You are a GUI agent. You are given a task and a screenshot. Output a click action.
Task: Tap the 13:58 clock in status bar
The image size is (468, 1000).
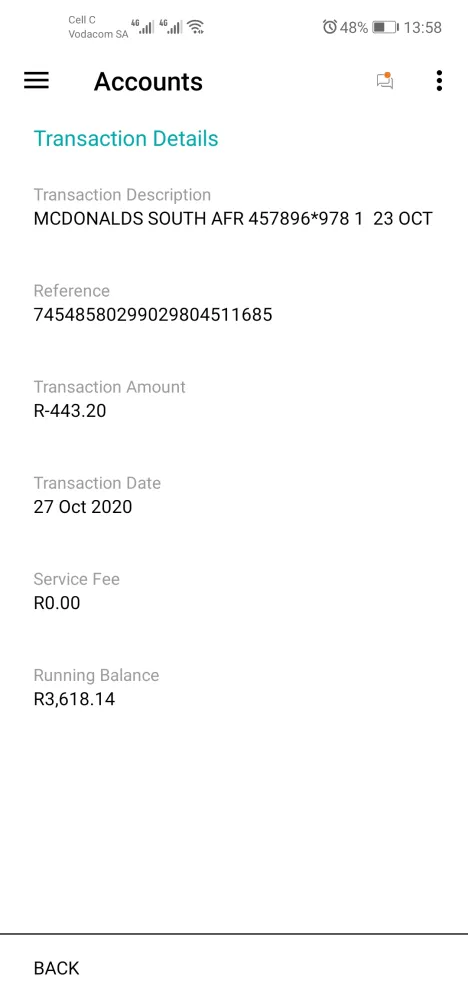[x=423, y=27]
